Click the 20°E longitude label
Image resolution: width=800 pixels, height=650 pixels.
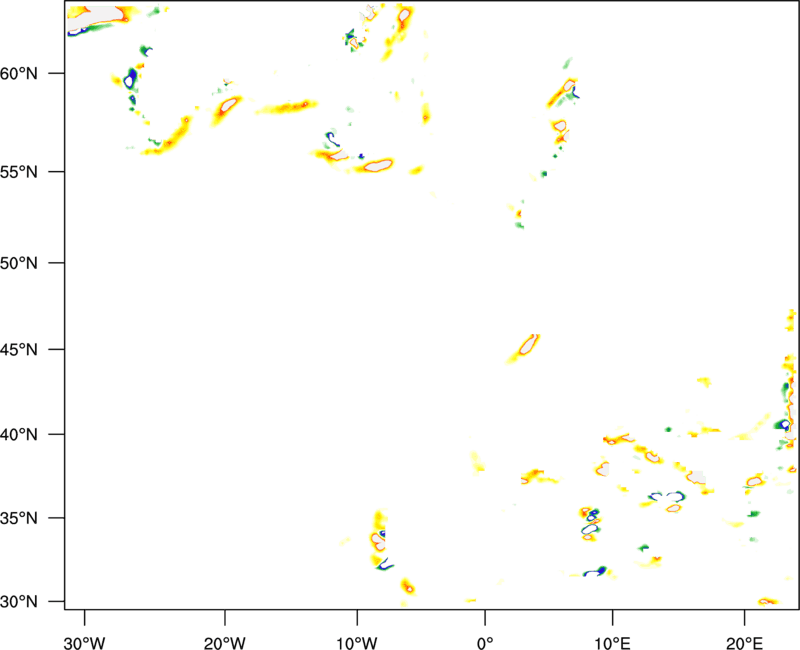[744, 643]
